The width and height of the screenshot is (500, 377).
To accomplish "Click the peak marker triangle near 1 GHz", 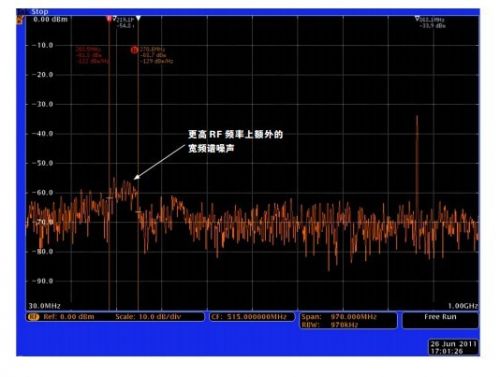I will tap(417, 18).
